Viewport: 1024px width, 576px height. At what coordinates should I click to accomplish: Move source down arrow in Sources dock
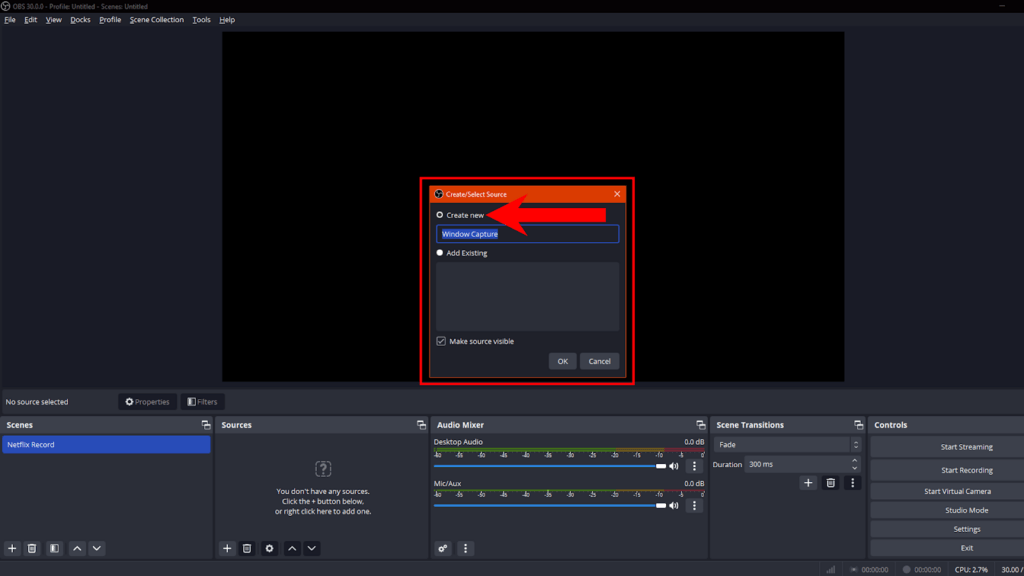click(x=312, y=549)
